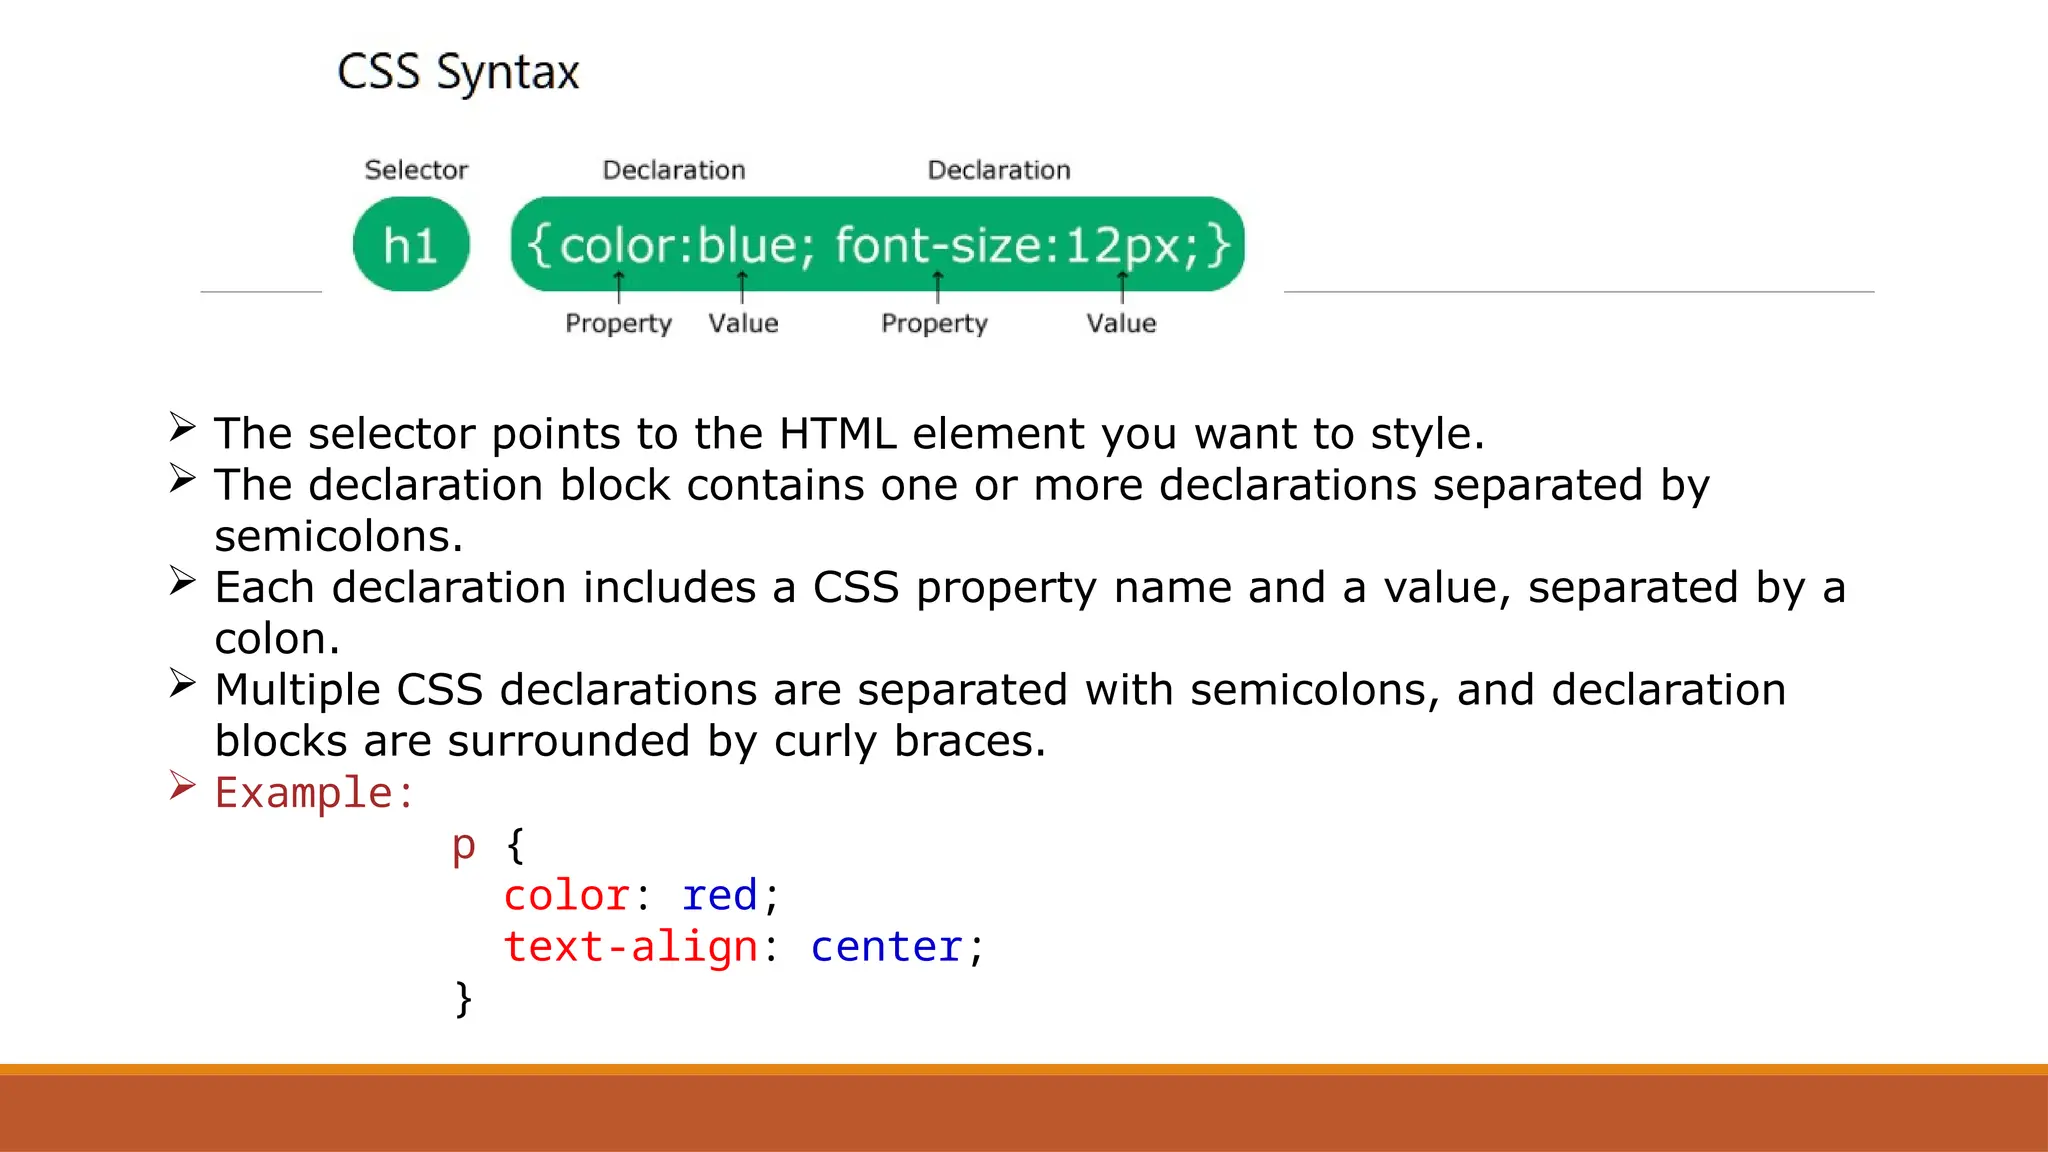
Task: Click the green declaration block with color:blue
Action: click(x=877, y=244)
